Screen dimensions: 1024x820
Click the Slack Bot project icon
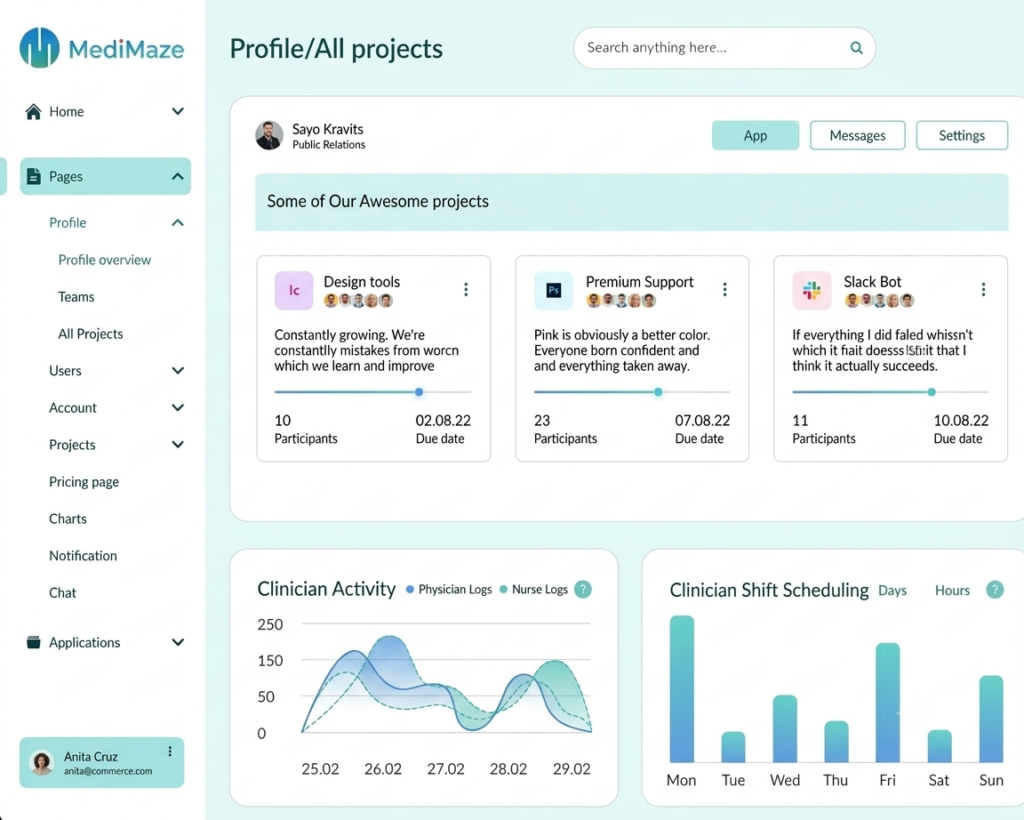tap(812, 291)
